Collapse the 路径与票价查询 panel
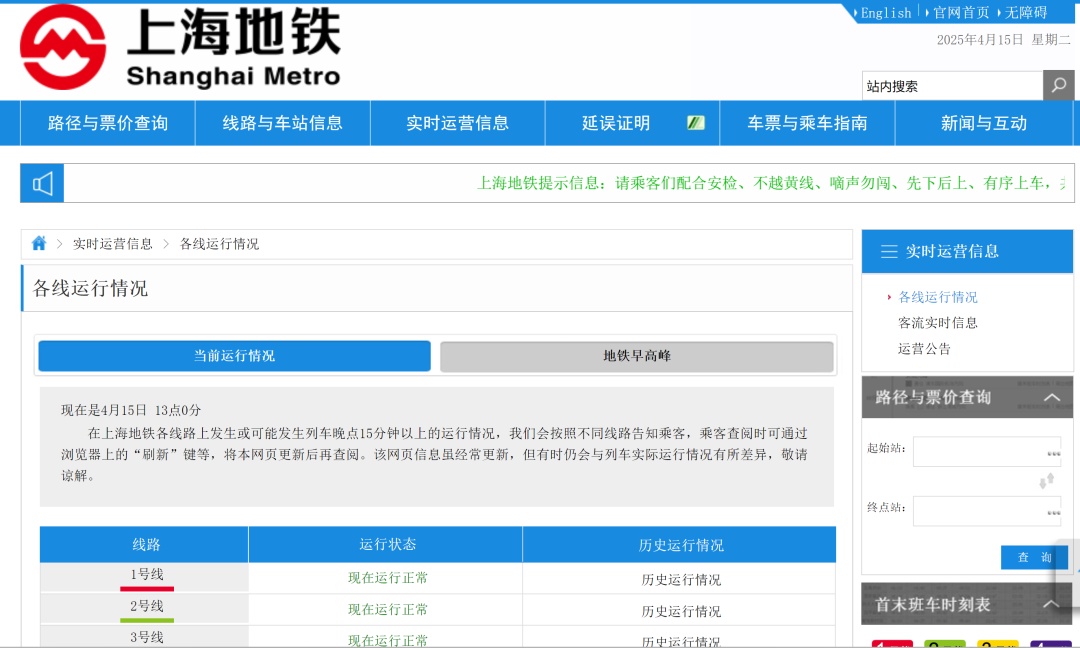This screenshot has height=648, width=1080. click(x=1051, y=398)
